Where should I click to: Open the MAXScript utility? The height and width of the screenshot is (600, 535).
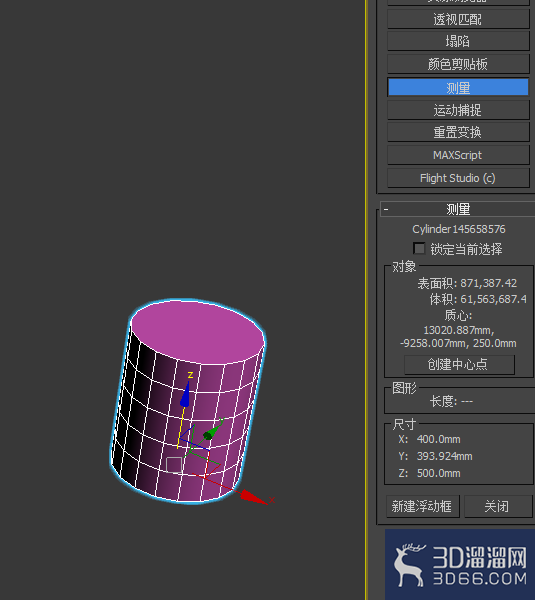(458, 155)
